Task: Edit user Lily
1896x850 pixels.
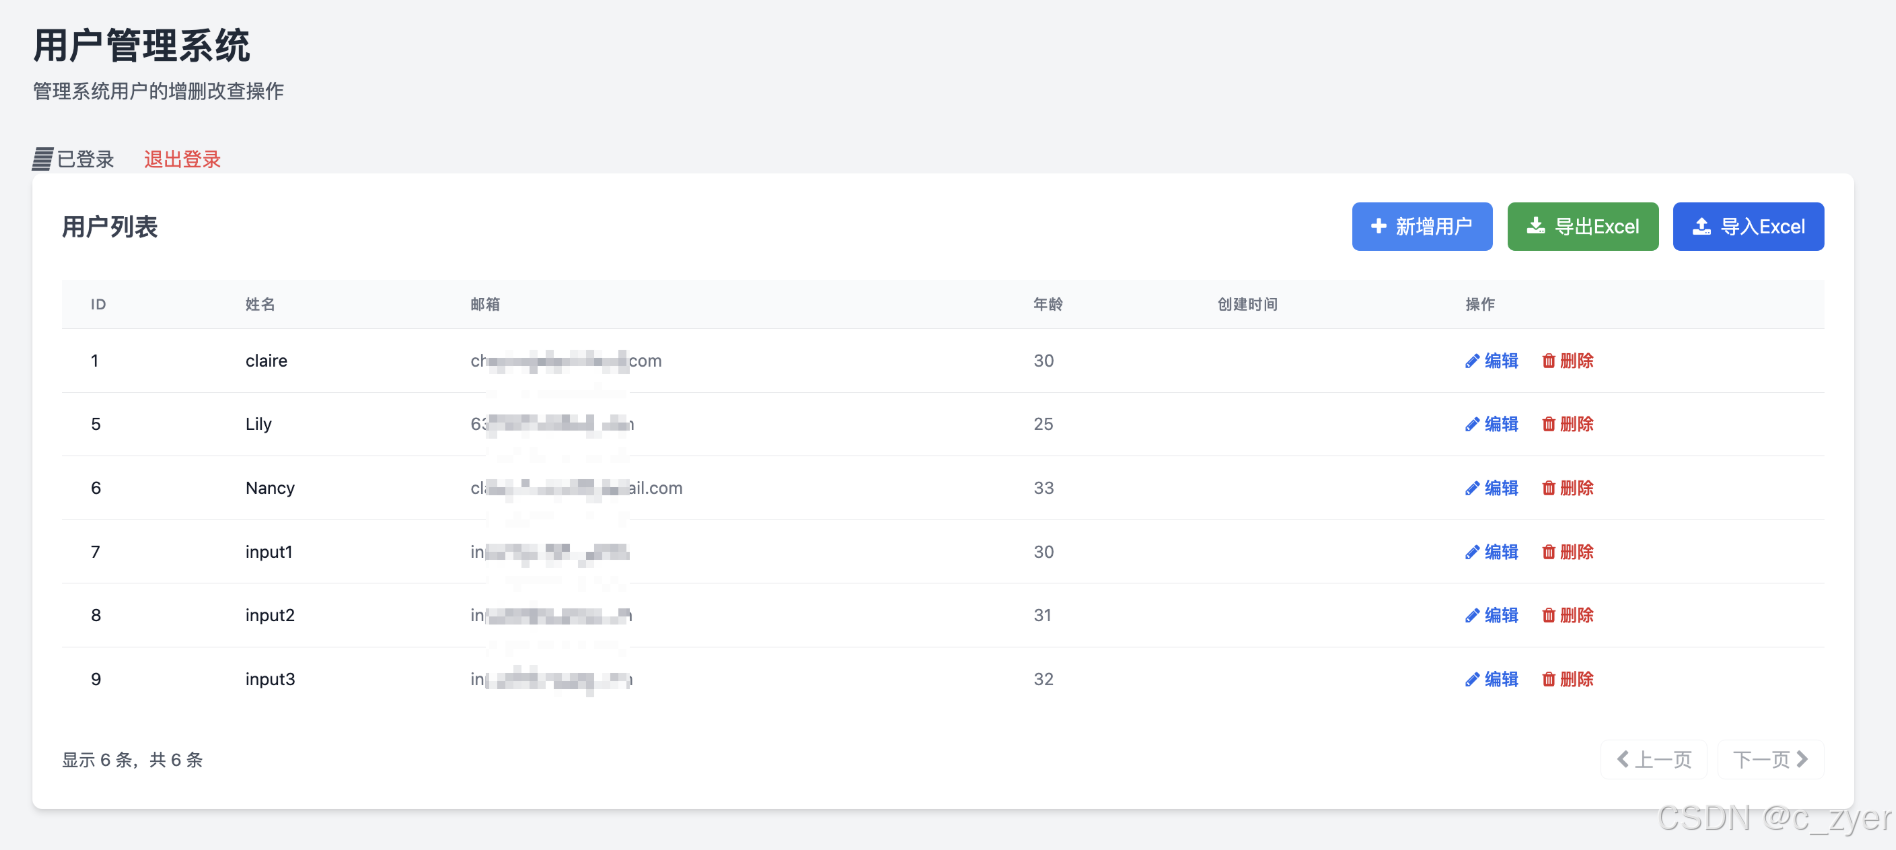Action: coord(1492,424)
